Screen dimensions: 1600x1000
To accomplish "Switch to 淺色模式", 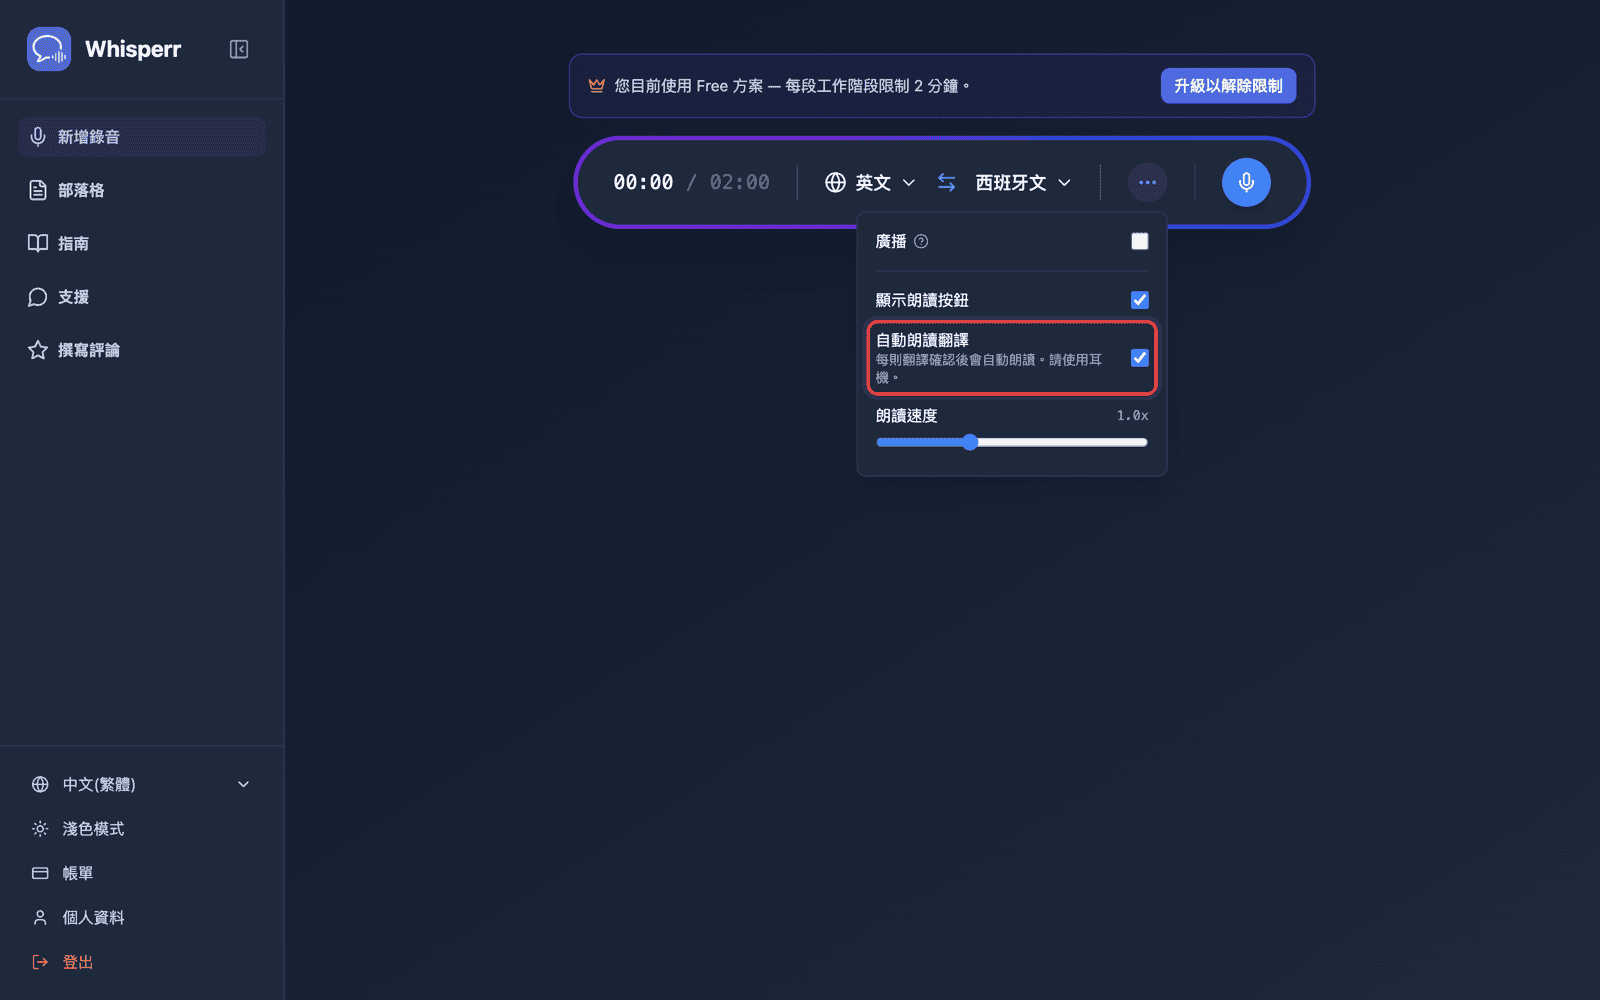I will click(141, 829).
